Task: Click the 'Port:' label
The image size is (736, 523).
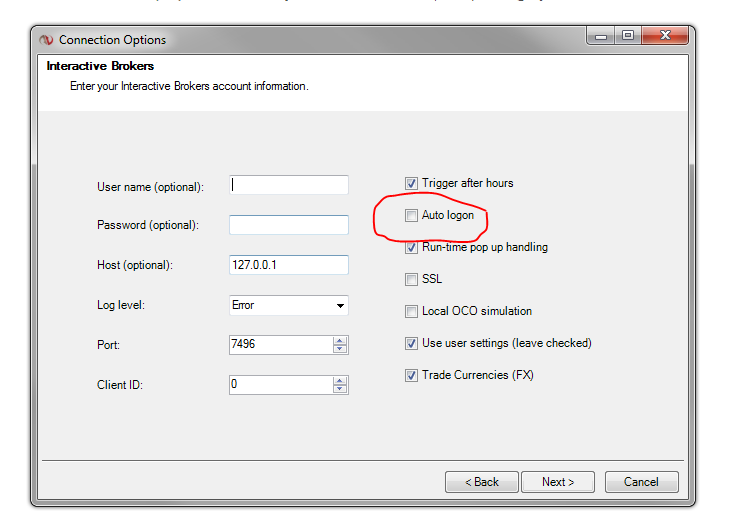Action: pos(108,345)
